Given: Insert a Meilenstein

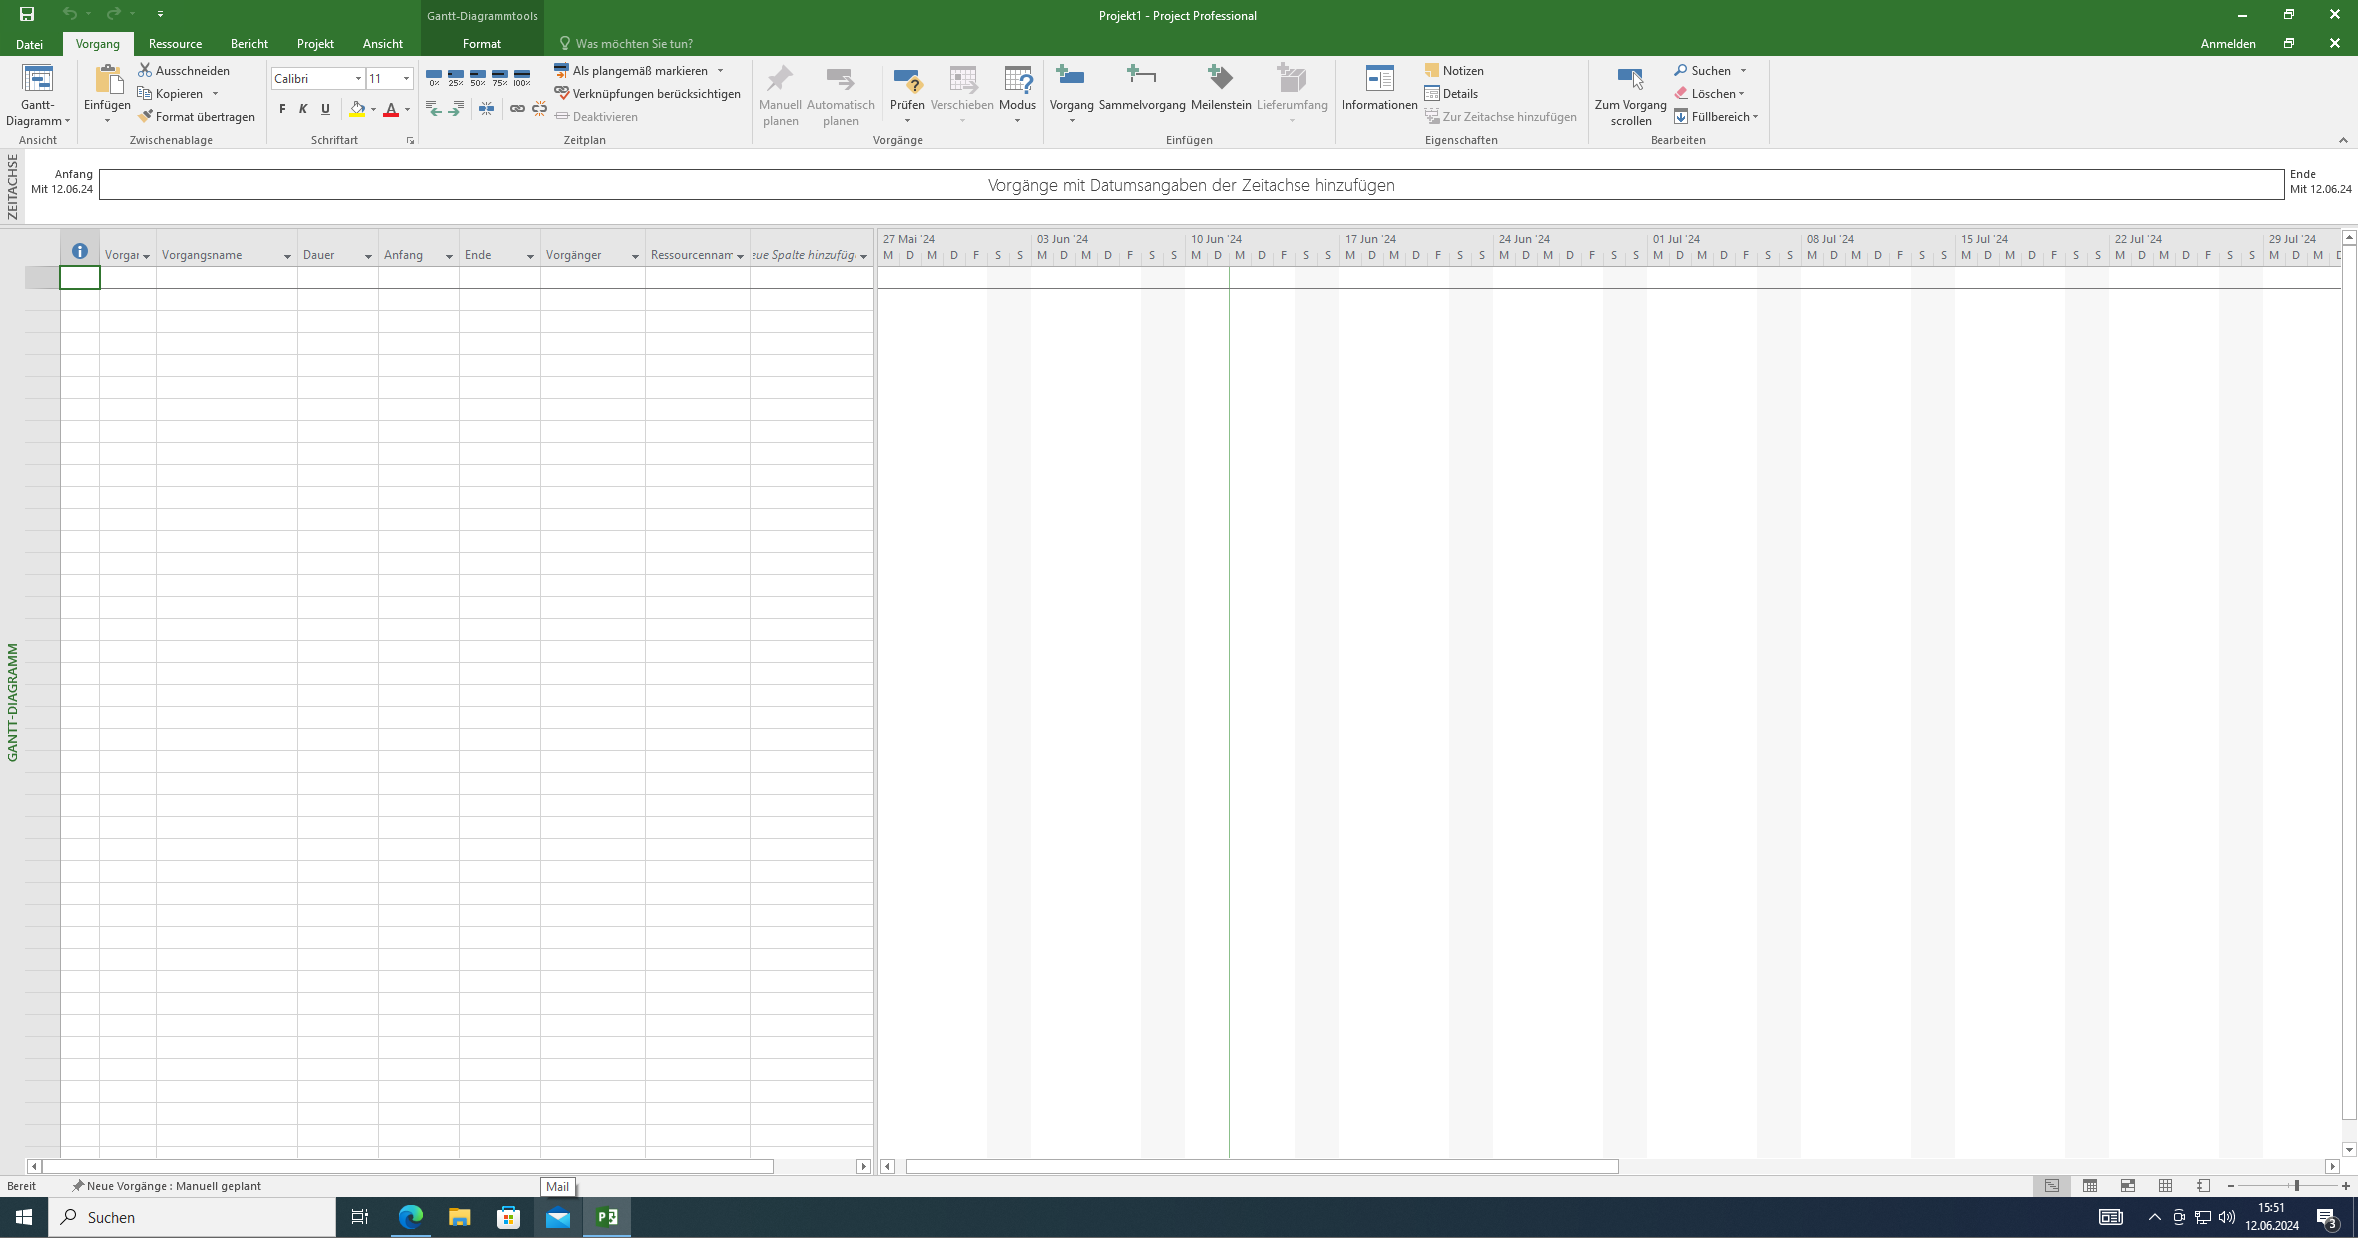Looking at the screenshot, I should pyautogui.click(x=1221, y=89).
